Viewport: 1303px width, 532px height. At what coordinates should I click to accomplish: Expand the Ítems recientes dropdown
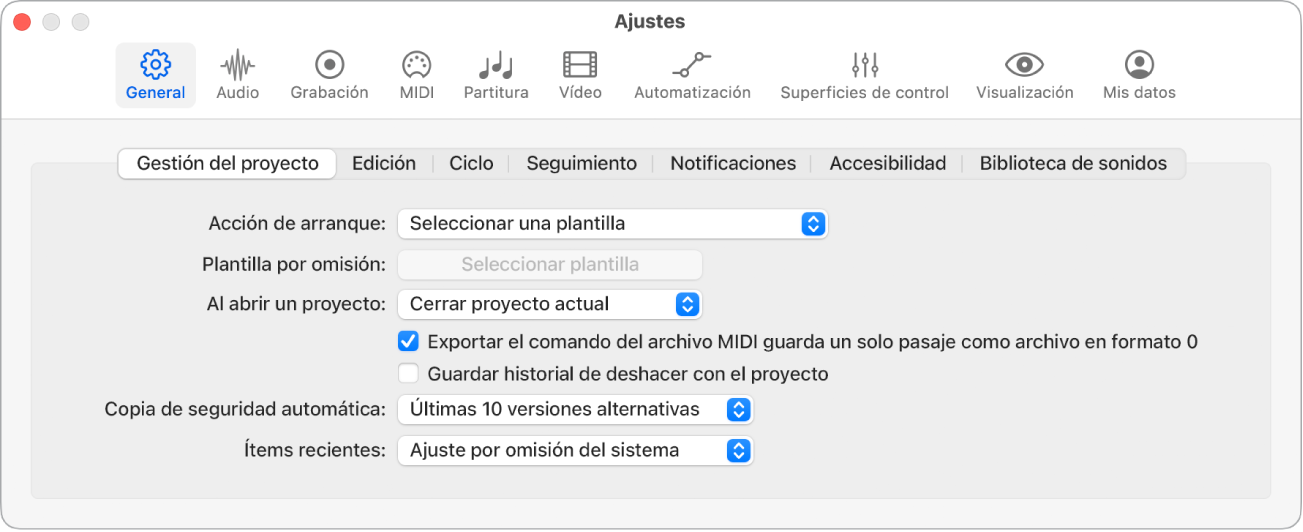(574, 451)
